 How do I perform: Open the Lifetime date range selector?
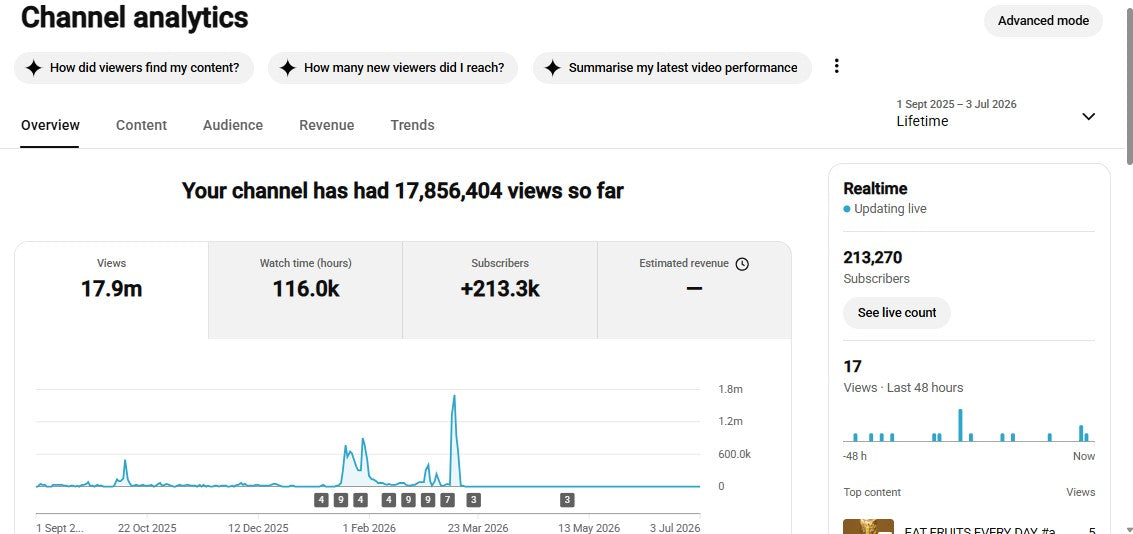(x=996, y=113)
